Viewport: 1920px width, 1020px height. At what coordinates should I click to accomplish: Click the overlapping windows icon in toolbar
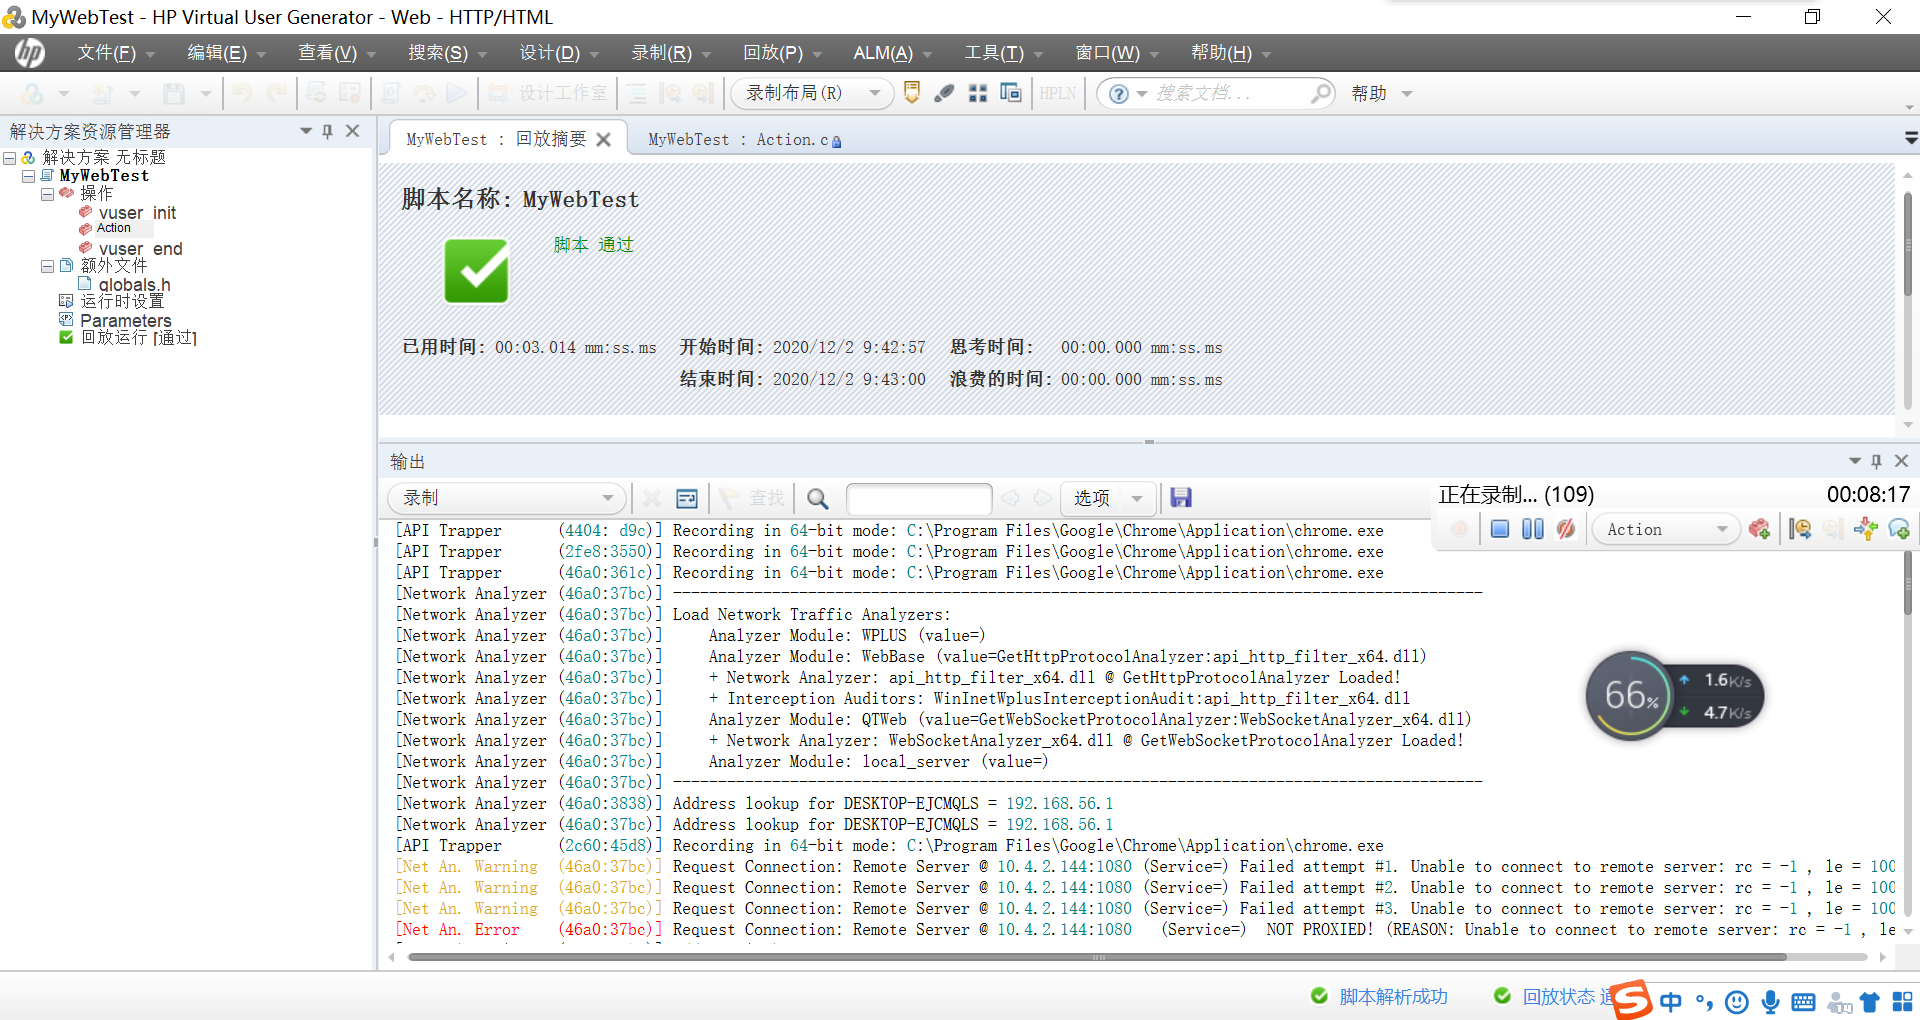tap(1011, 93)
